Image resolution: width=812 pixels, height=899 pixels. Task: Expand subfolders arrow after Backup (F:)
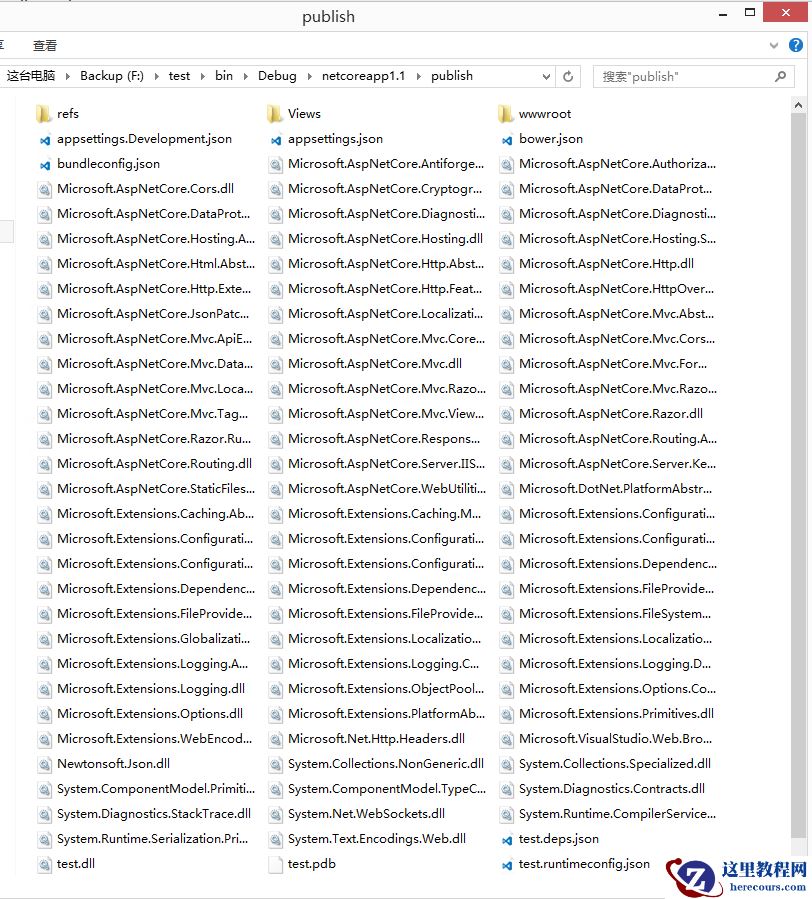(x=156, y=76)
